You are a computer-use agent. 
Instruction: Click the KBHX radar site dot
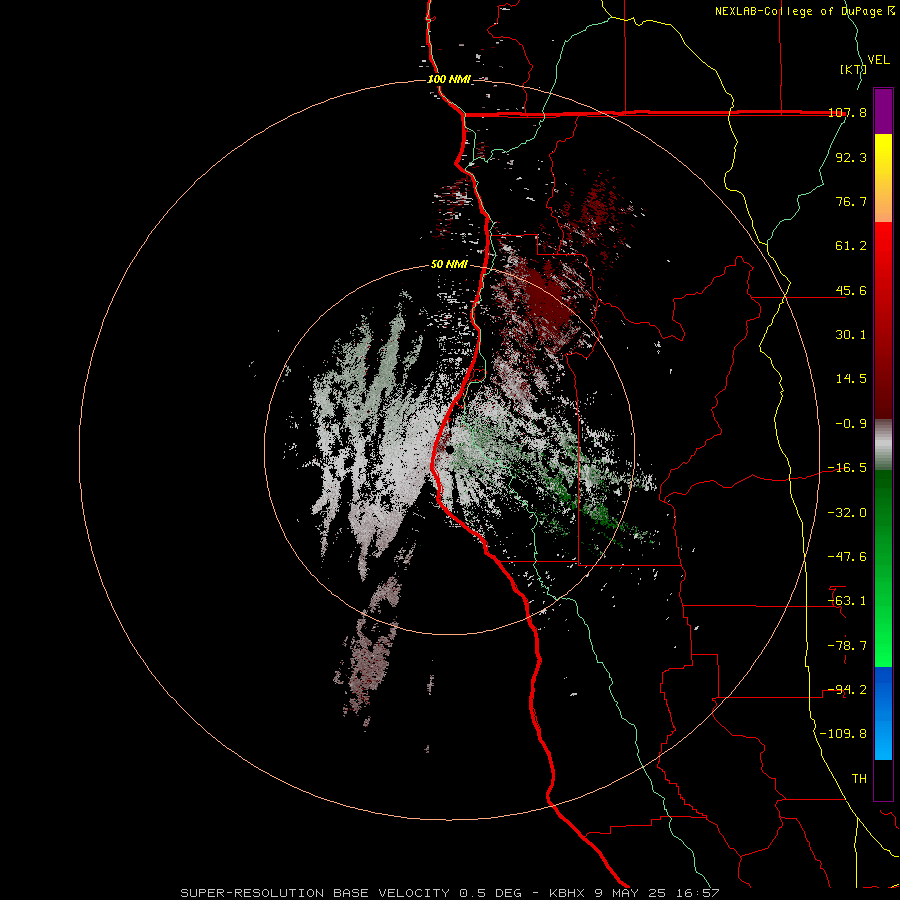click(449, 450)
